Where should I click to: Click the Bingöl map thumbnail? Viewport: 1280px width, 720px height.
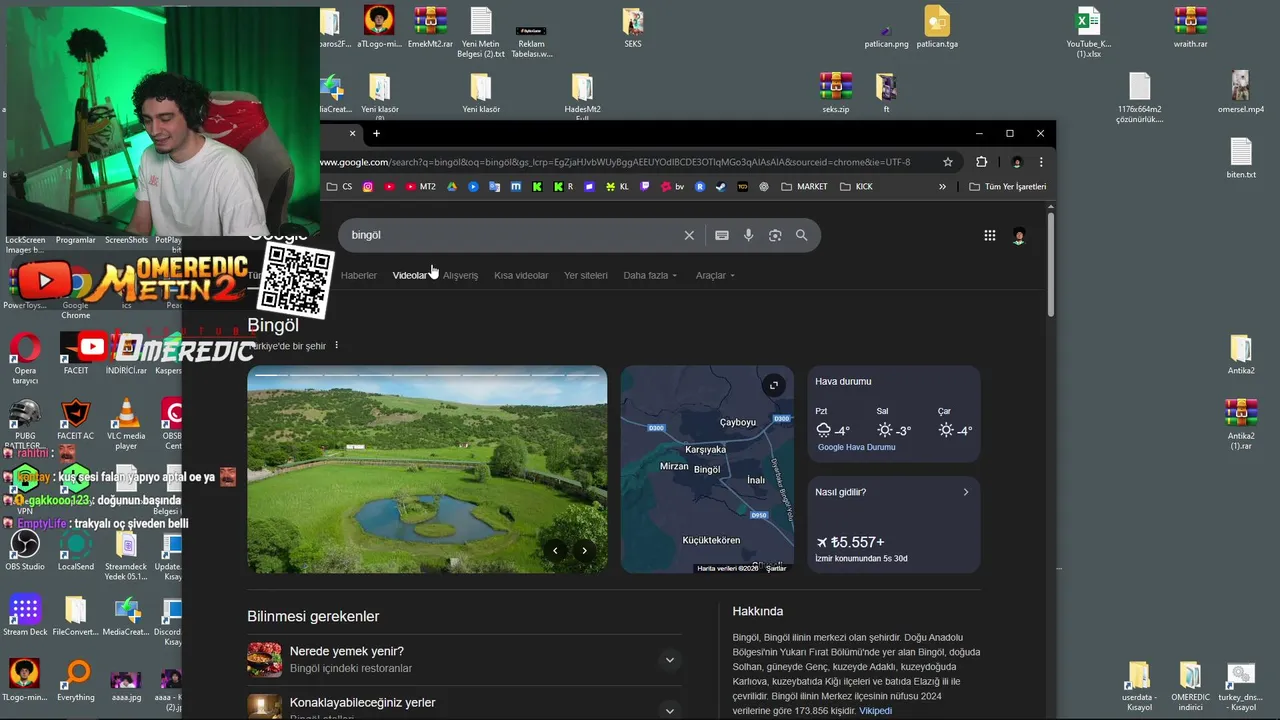tap(707, 469)
